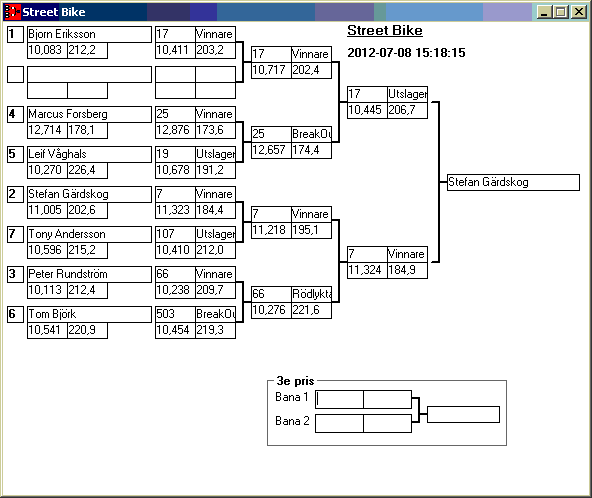This screenshot has height=498, width=592.
Task: Click the semifinal time 10,445 cell
Action: 367,110
